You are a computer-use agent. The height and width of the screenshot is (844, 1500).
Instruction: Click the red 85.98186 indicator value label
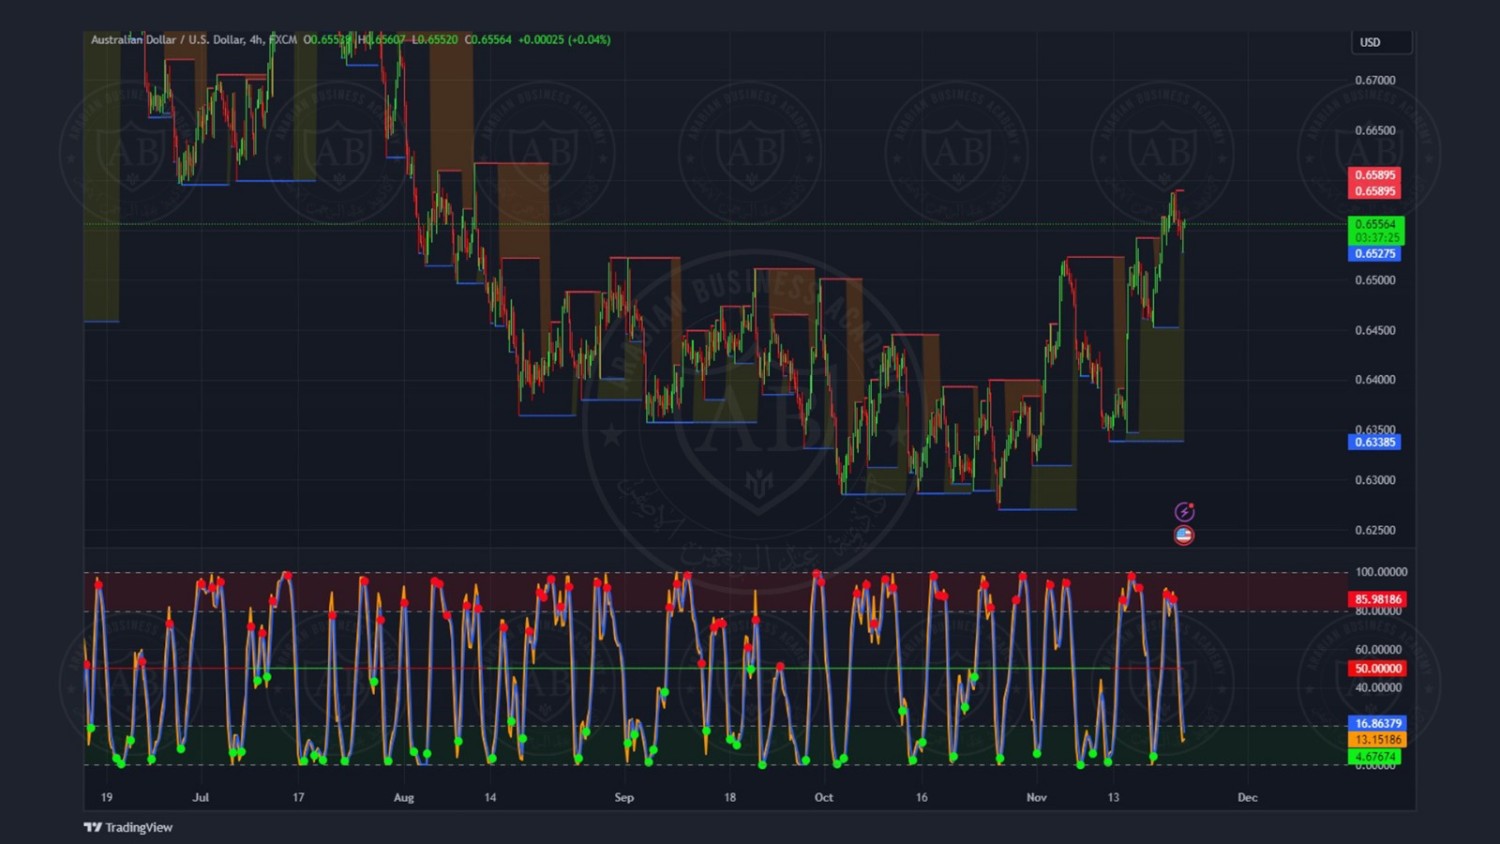click(1377, 599)
